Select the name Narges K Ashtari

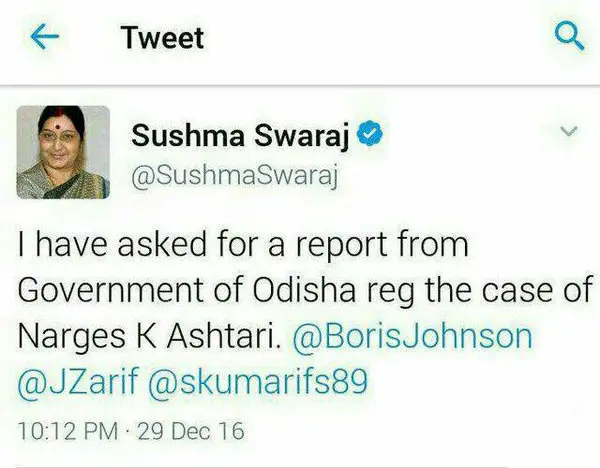point(149,336)
